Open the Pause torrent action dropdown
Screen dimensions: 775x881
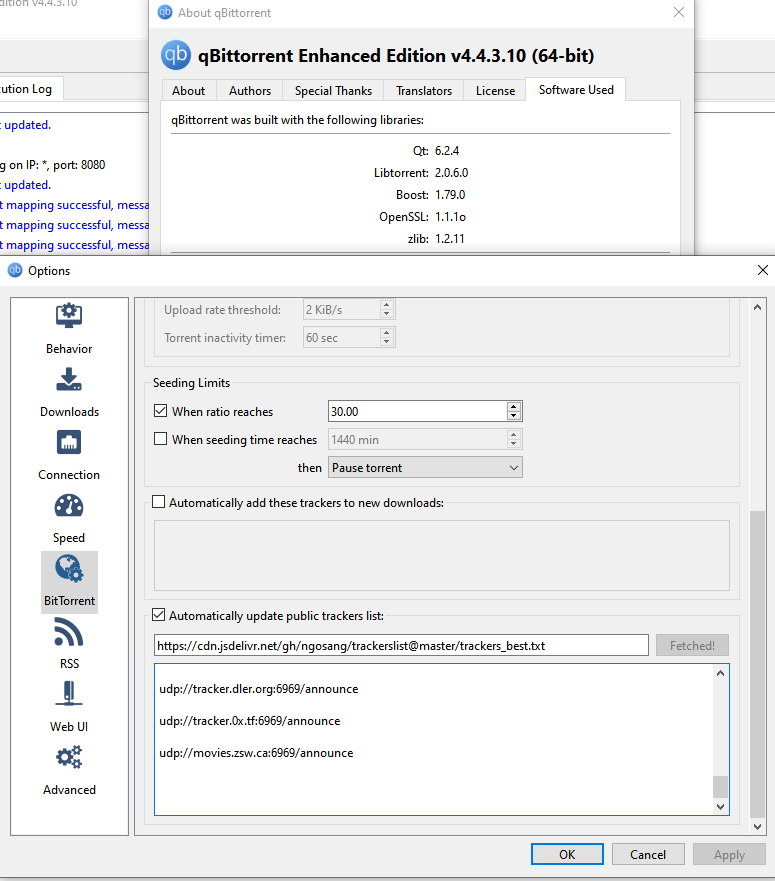[x=425, y=467]
